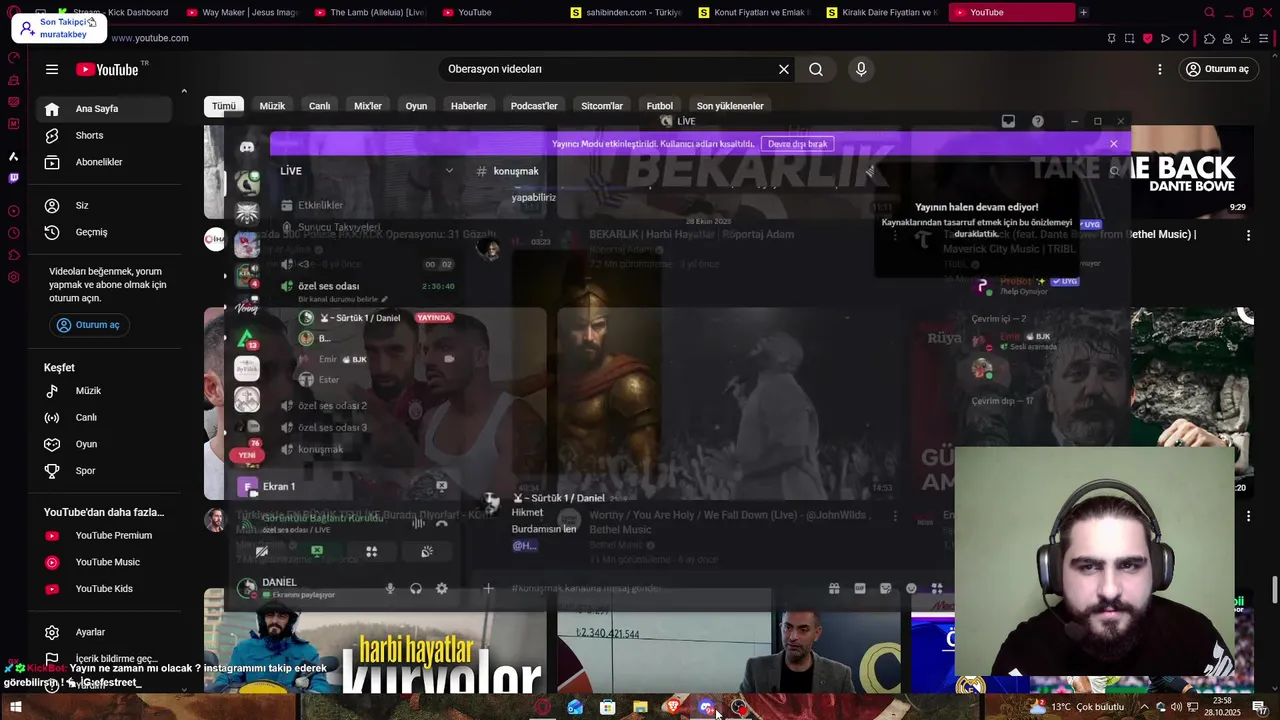Open Oyun under Keşfet
The height and width of the screenshot is (720, 1280).
coord(104,444)
